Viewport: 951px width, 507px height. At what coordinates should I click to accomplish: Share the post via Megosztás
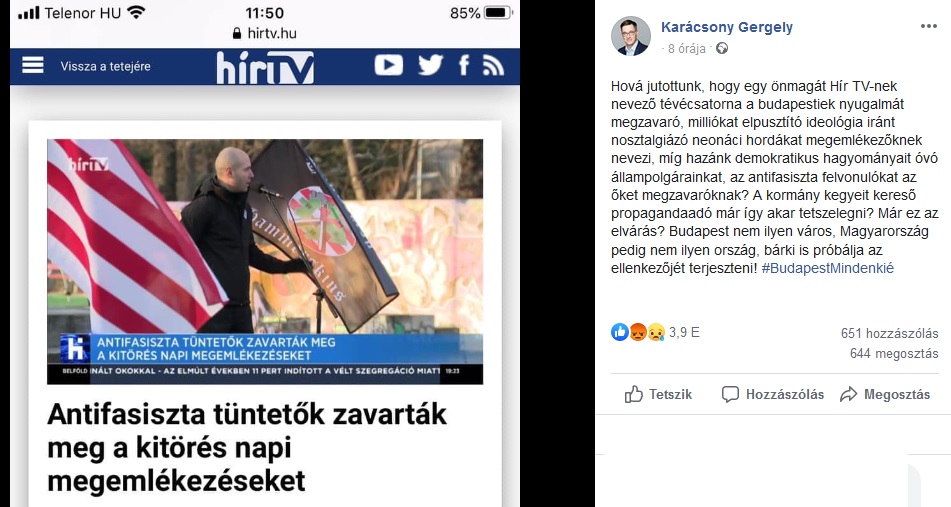885,394
